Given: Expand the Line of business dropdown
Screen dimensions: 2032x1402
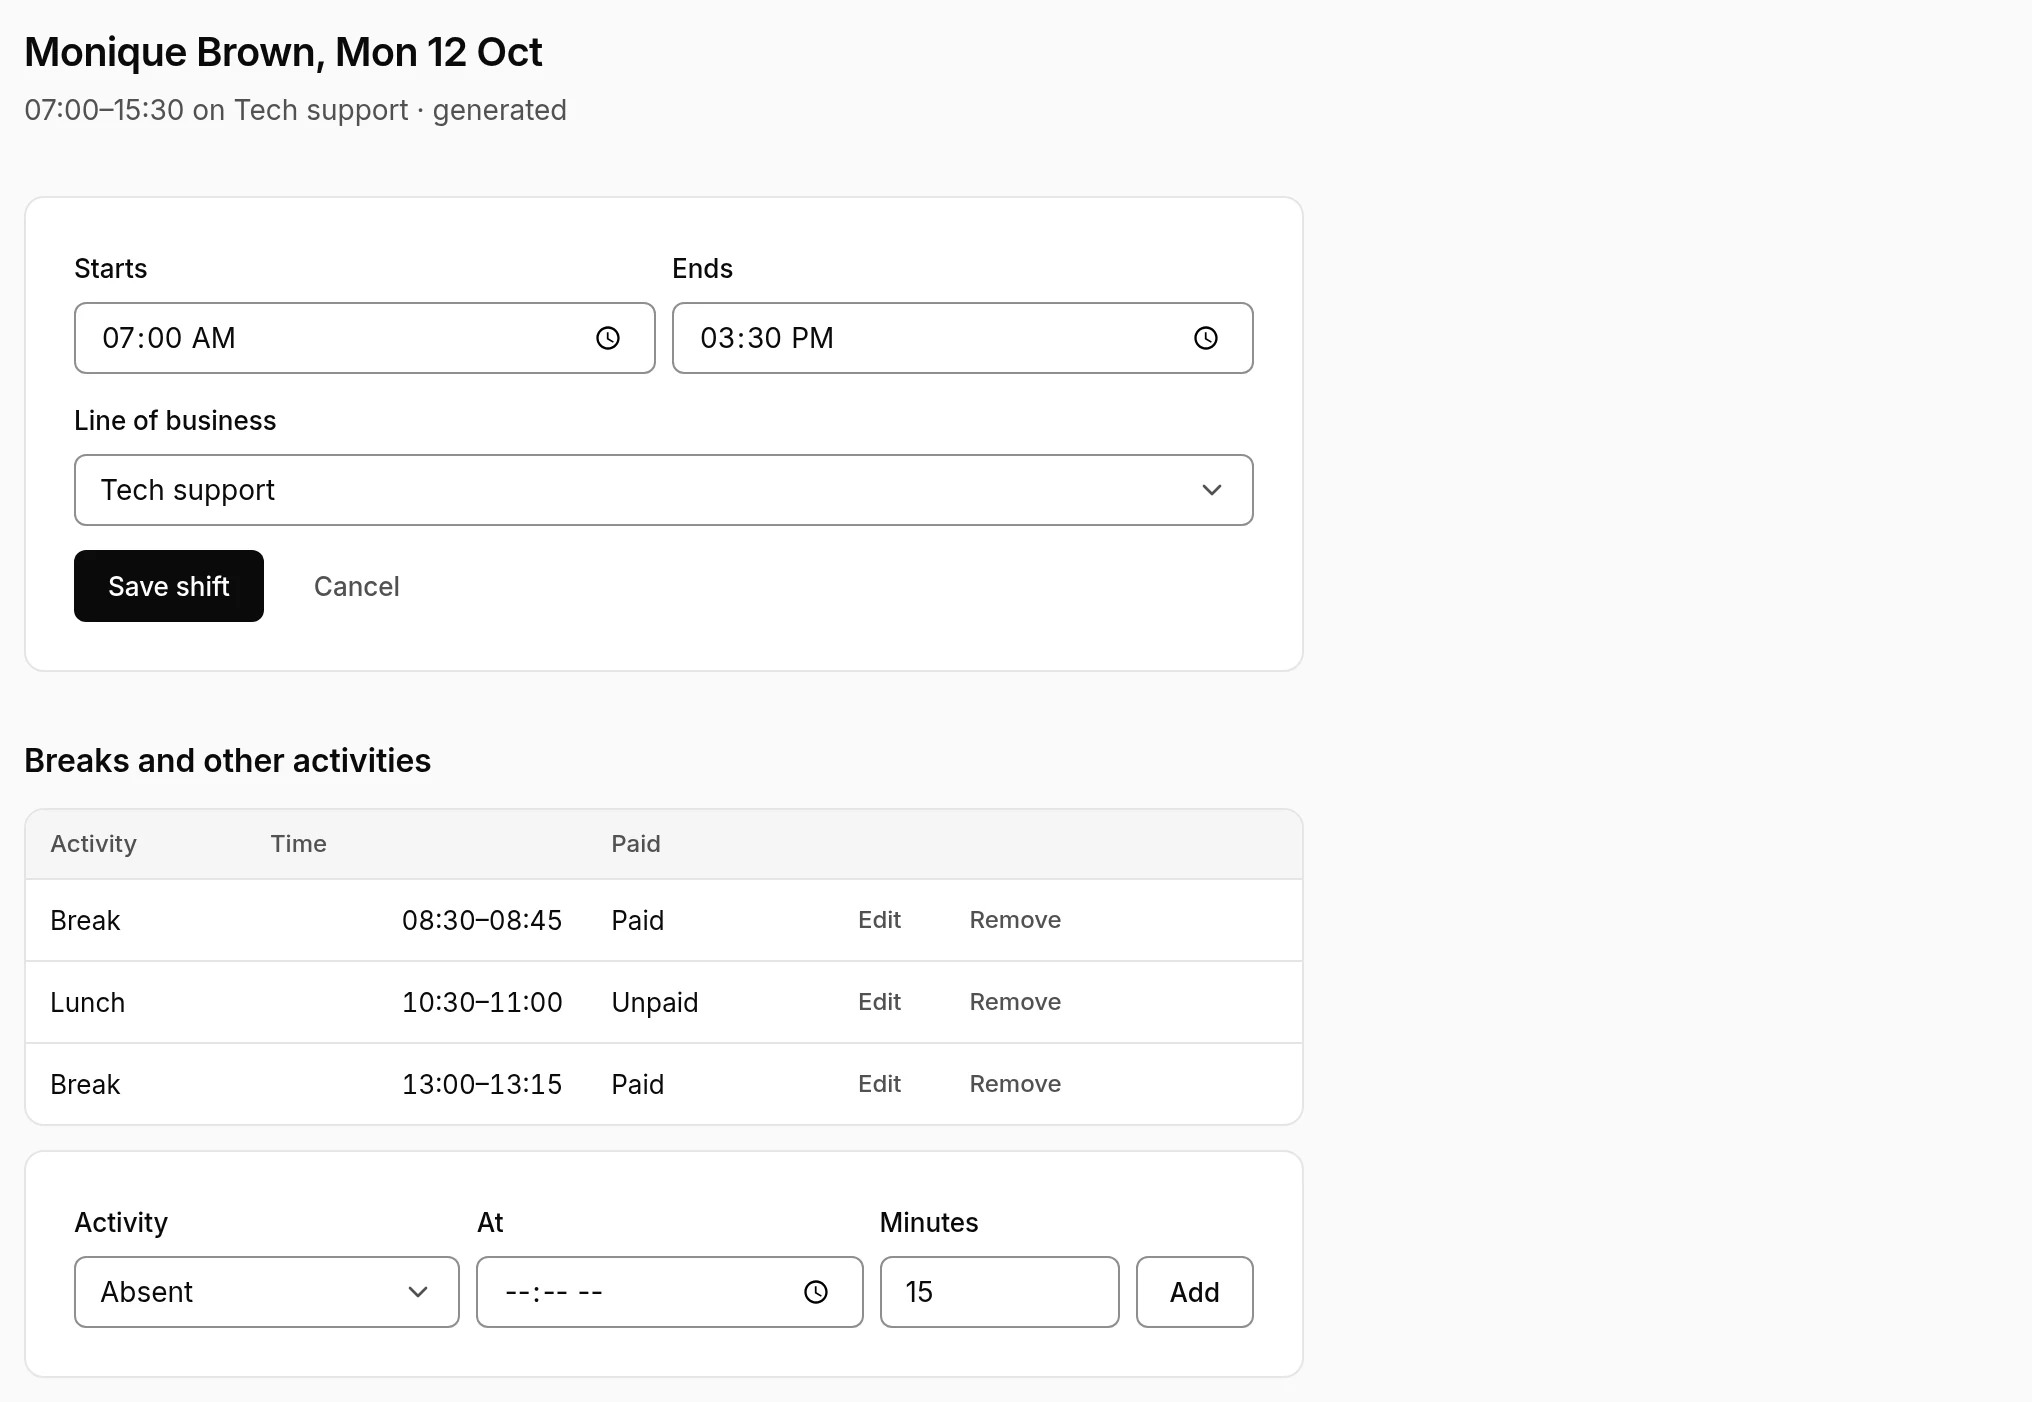Looking at the screenshot, I should [664, 490].
